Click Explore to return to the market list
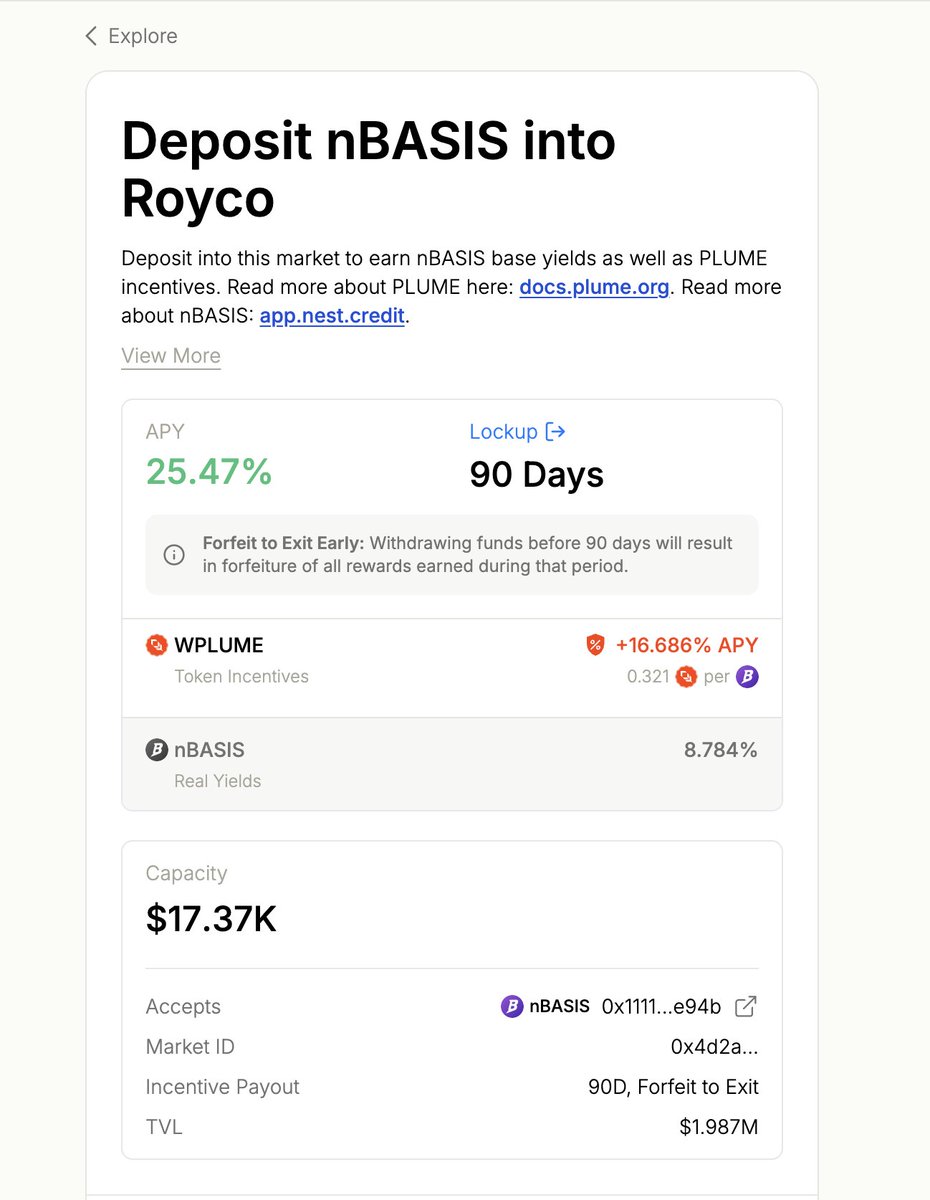The width and height of the screenshot is (930, 1200). click(144, 35)
